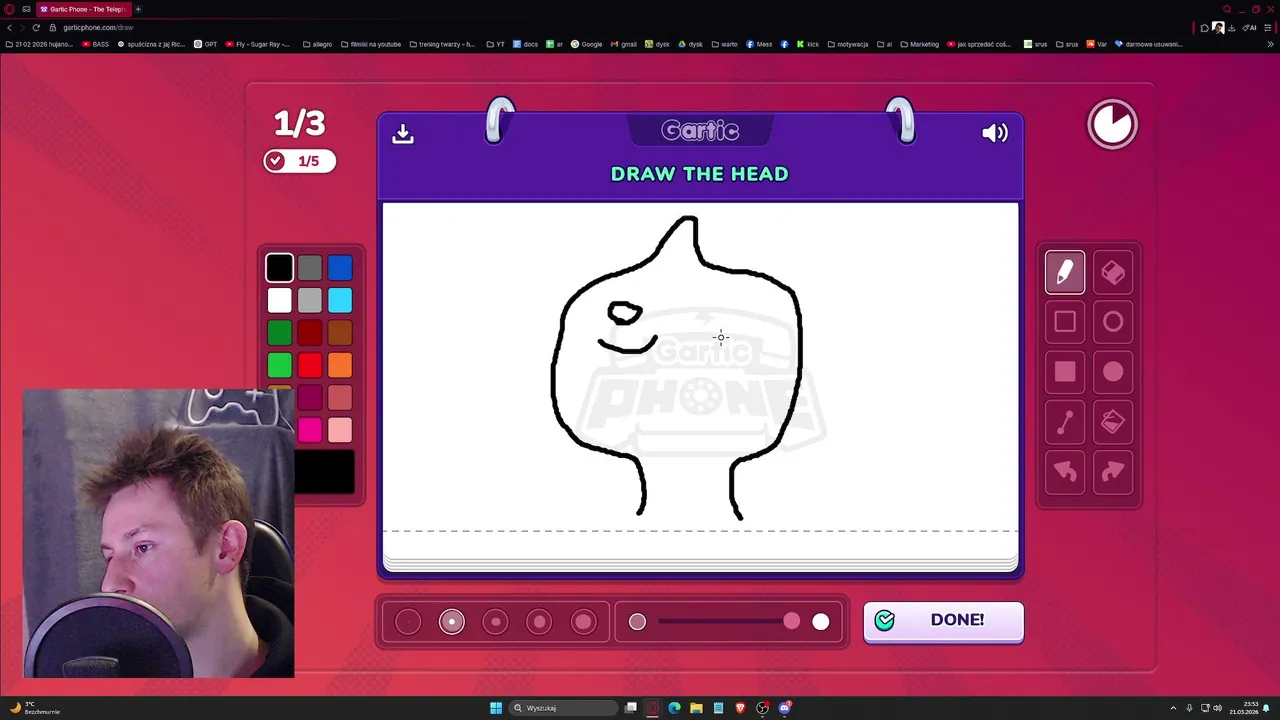
Task: Undo the last stroke
Action: tap(1064, 472)
